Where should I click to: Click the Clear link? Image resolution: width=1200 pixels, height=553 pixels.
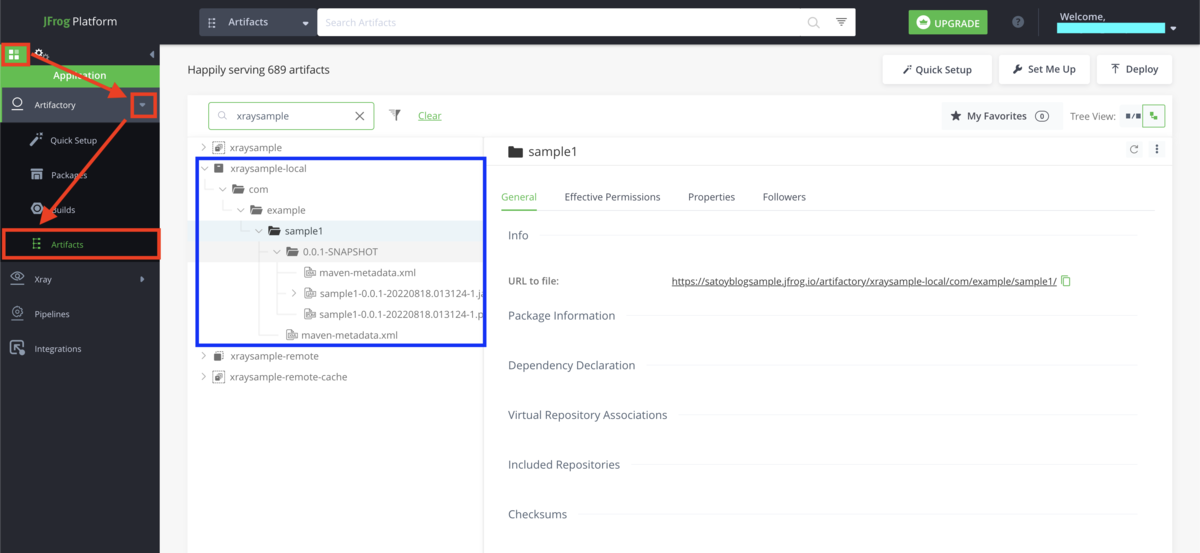coord(430,116)
